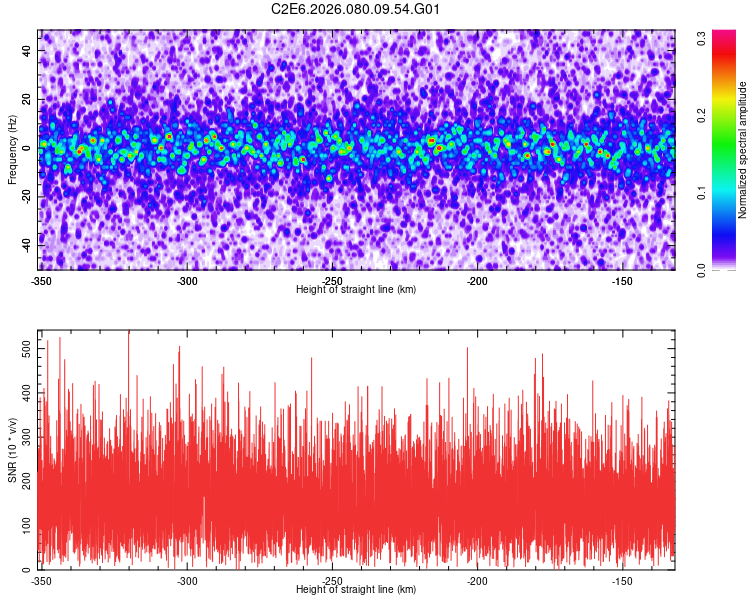This screenshot has width=750, height=600.
Task: Select the Frequency (Hz) axis label
Action: [12, 150]
